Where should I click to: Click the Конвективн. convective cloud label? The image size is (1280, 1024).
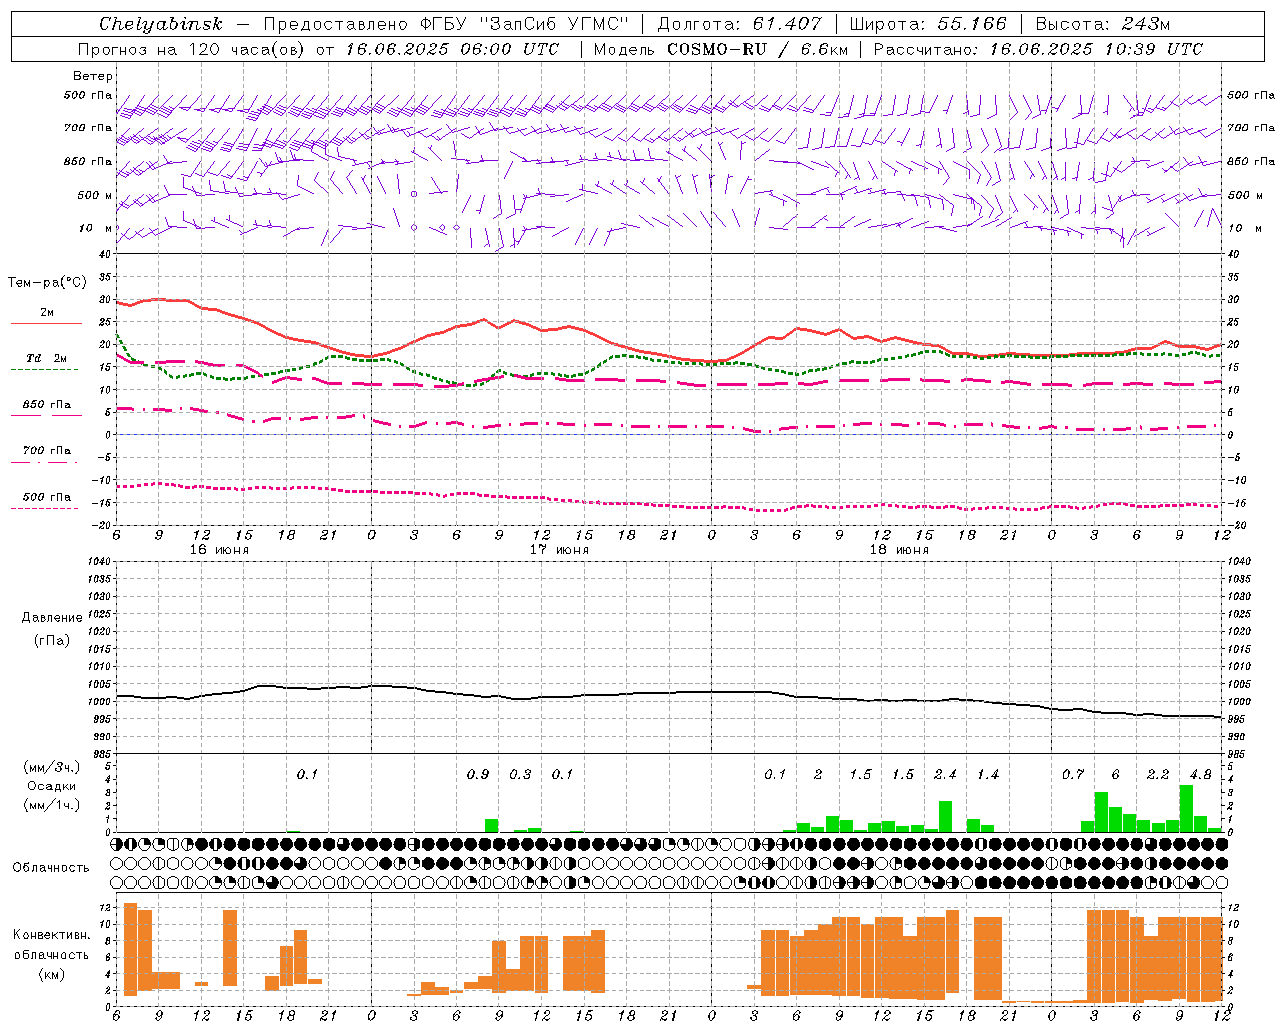coord(52,935)
